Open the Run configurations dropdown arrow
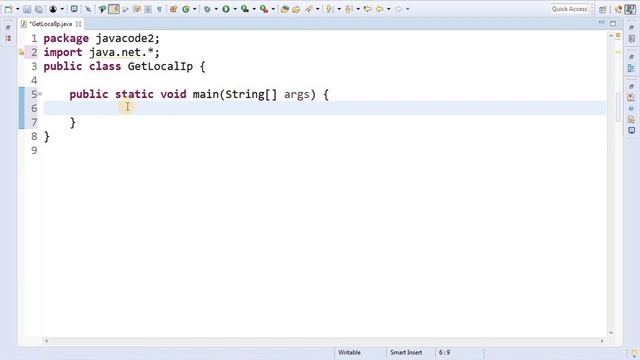The image size is (640, 360). pyautogui.click(x=235, y=9)
